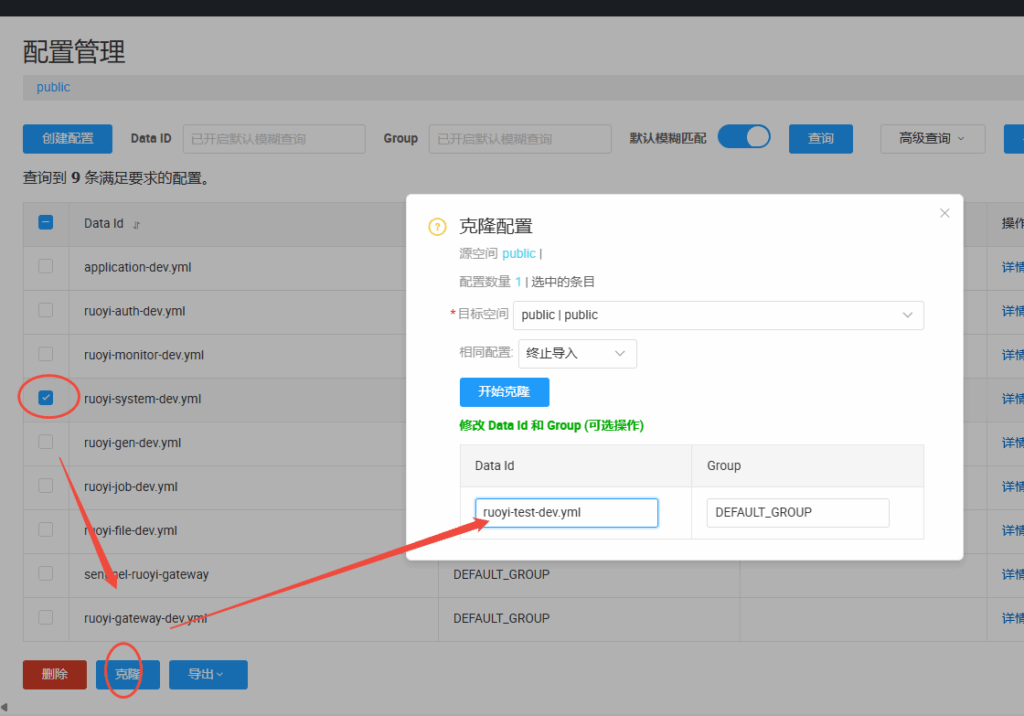Check the ruoyi-gateway-dev.yml checkbox

pos(46,617)
